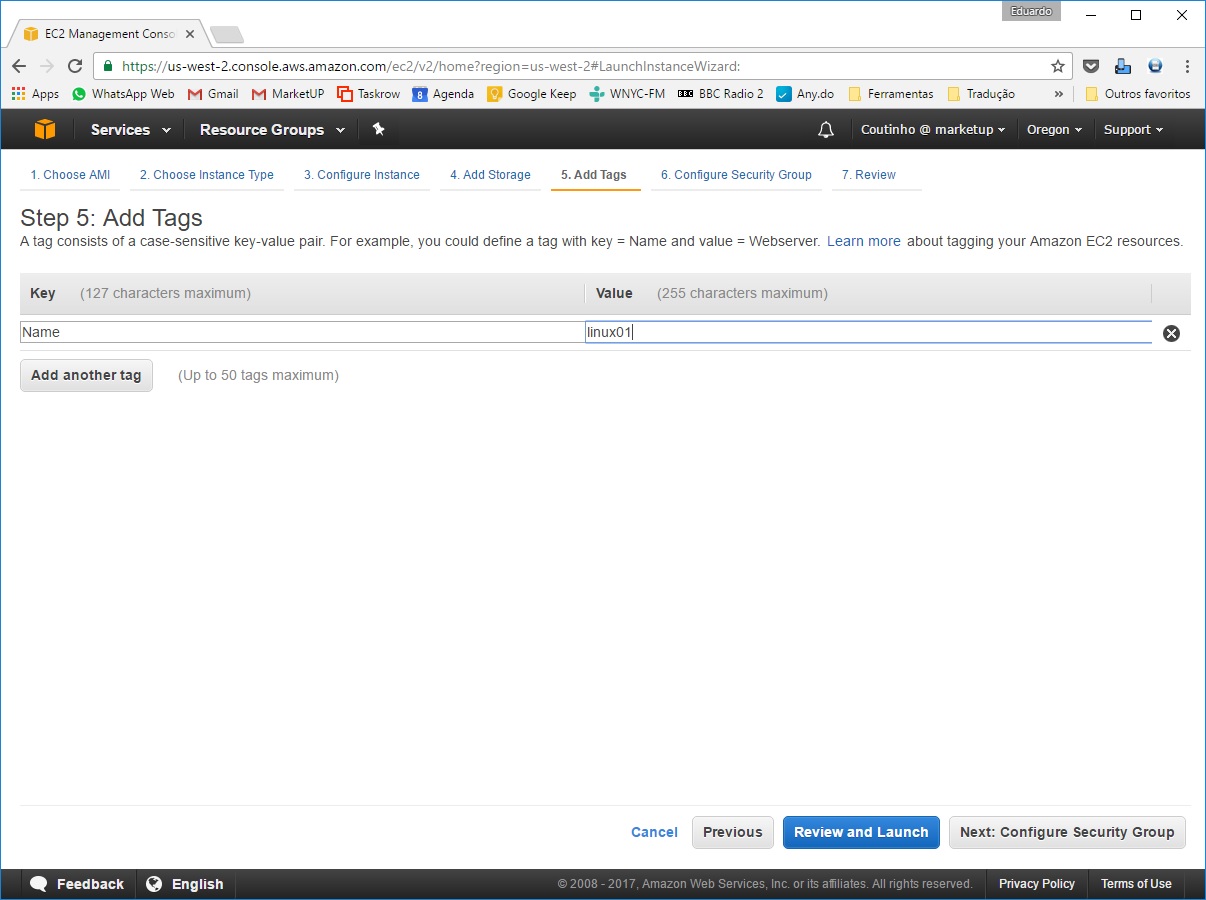Remove the Name tag with the X icon
The height and width of the screenshot is (900, 1206).
click(1171, 333)
